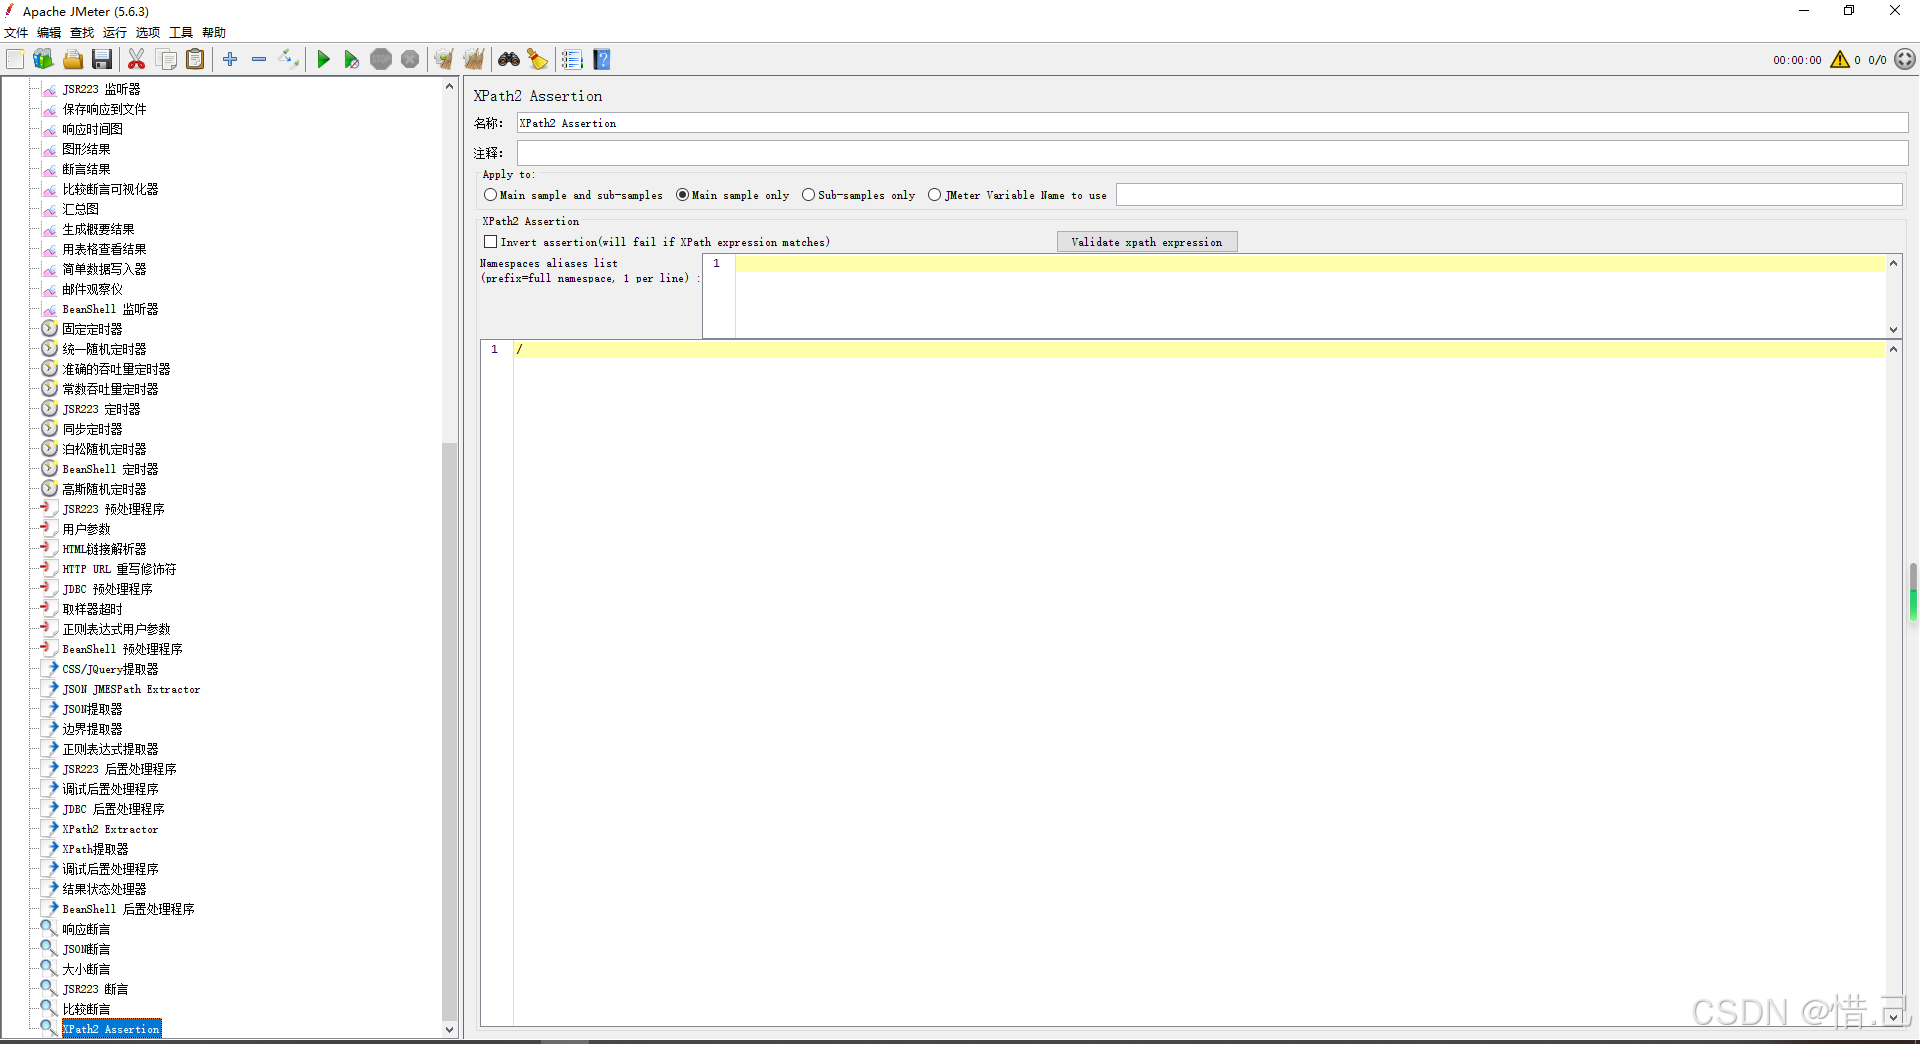
Task: Open the 工具 menu
Action: click(181, 33)
